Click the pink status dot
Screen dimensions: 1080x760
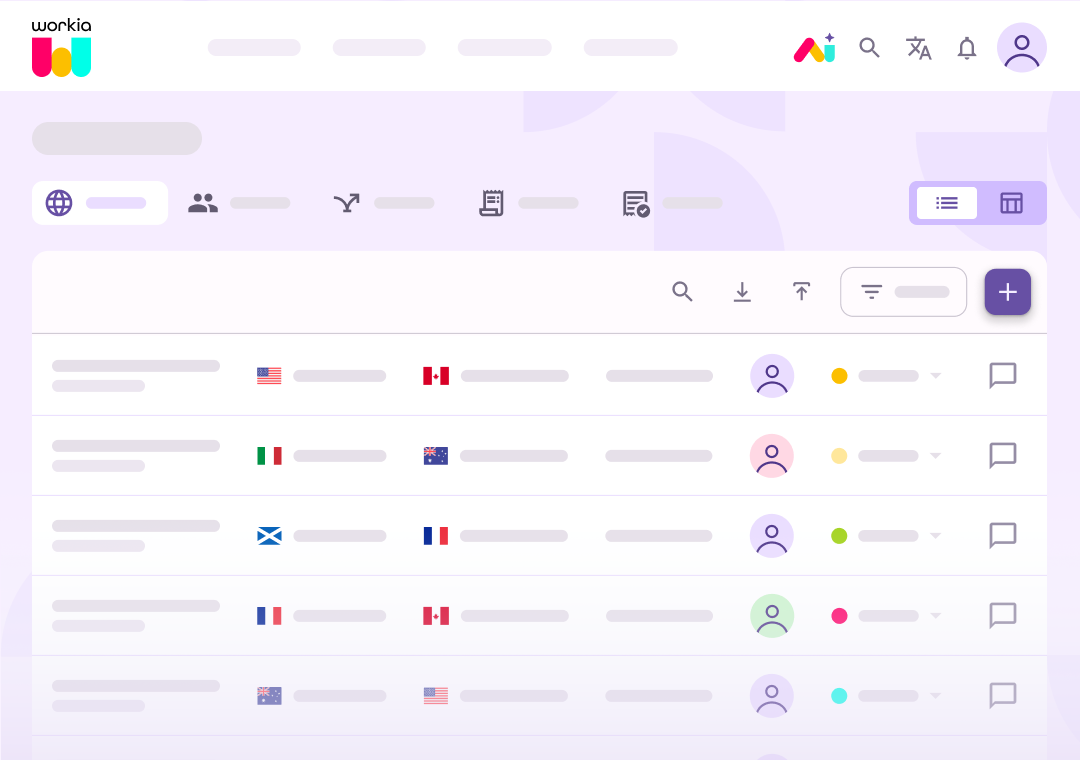839,615
